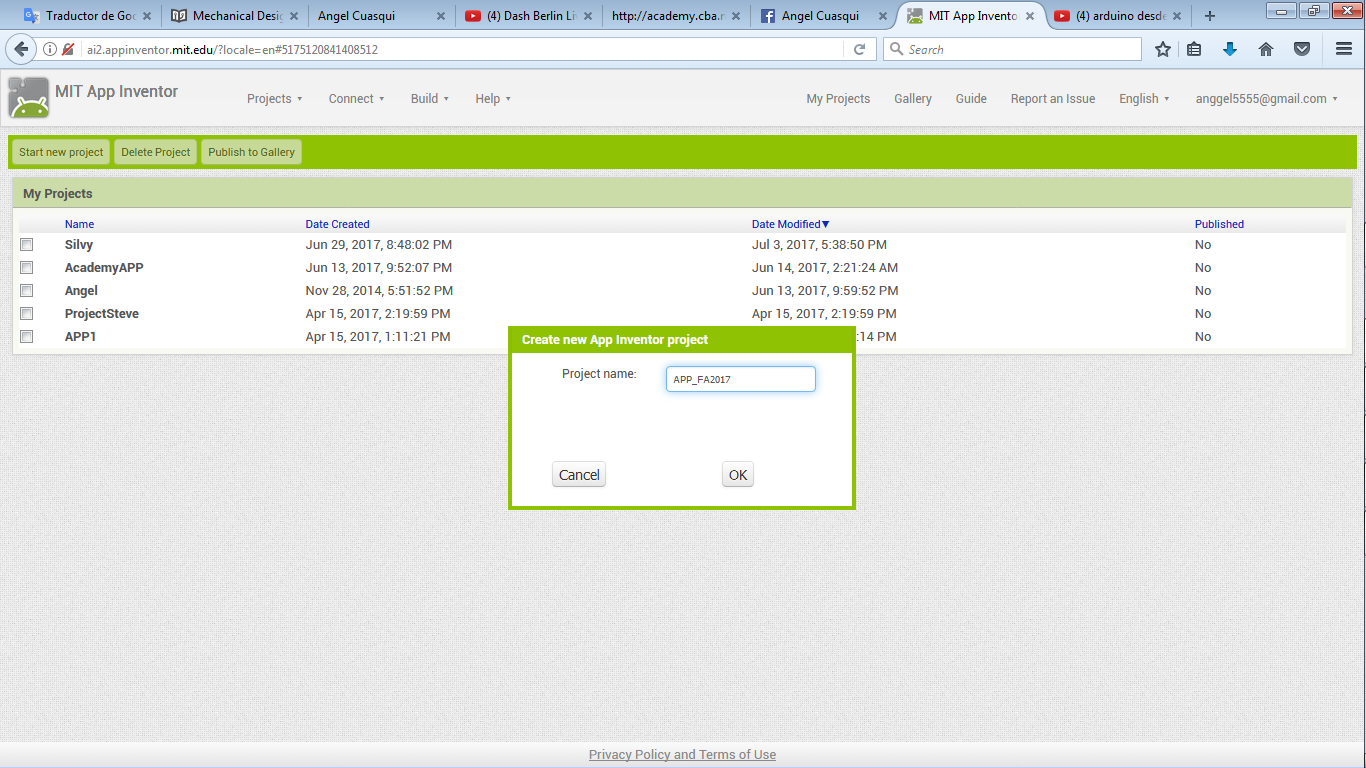Open the Report an Issue link
Viewport: 1366px width, 768px height.
(1053, 98)
